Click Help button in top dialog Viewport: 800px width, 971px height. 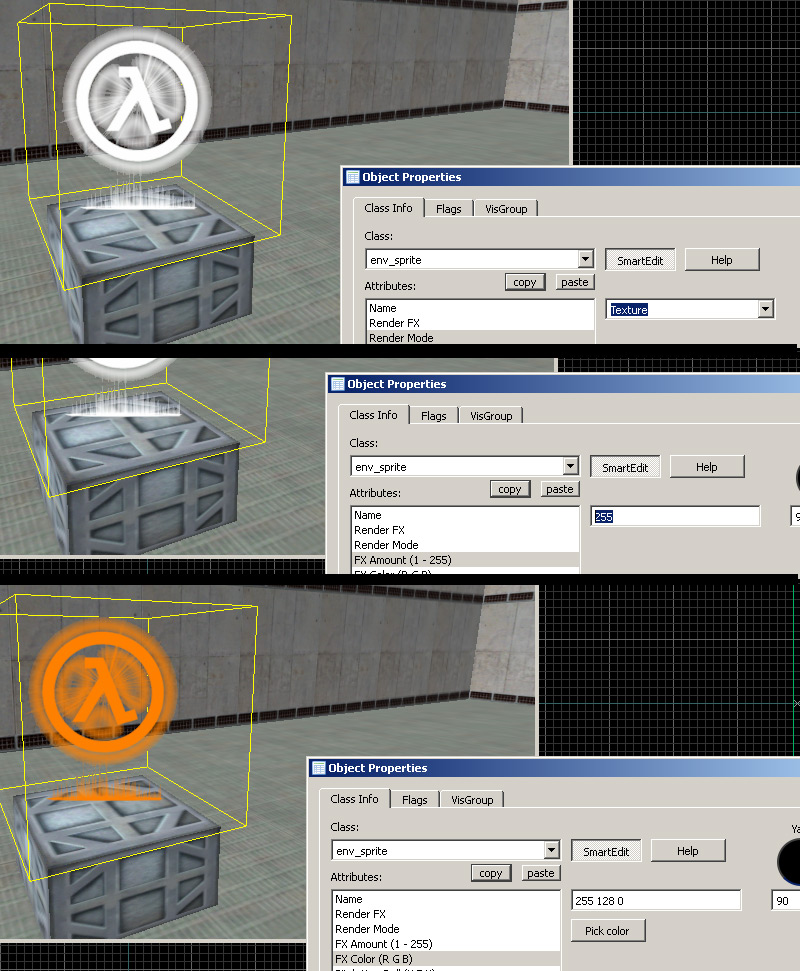pos(721,260)
